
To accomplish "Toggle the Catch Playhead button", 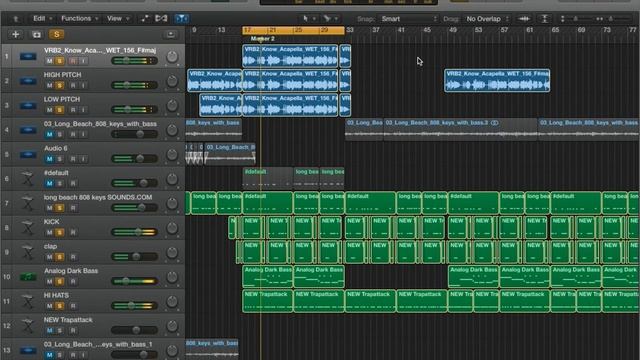I will [181, 19].
